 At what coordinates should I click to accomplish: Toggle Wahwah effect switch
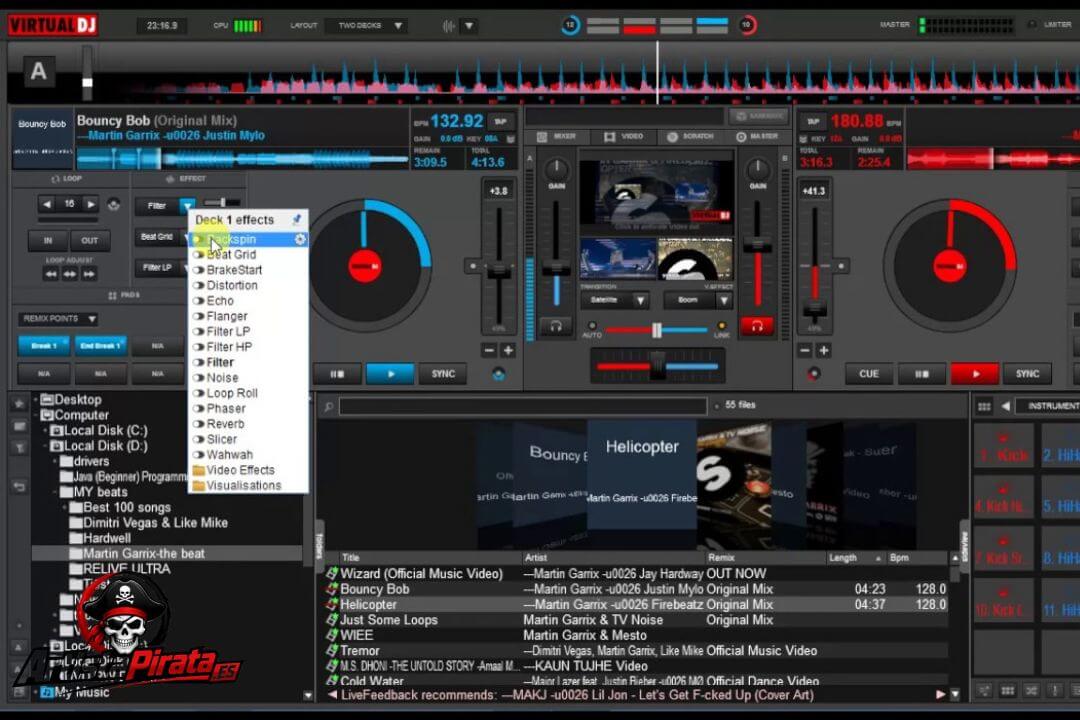click(x=198, y=455)
